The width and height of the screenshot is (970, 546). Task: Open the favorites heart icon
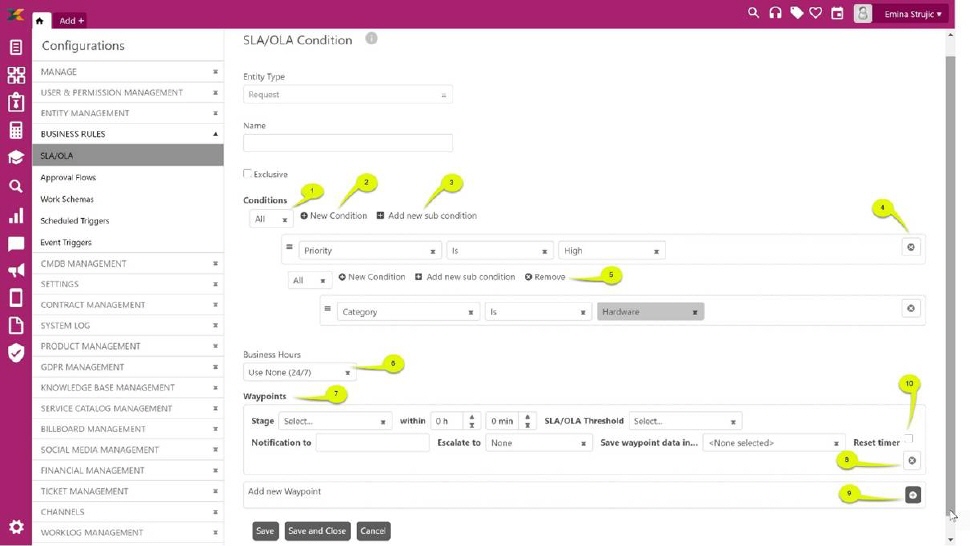click(x=816, y=13)
